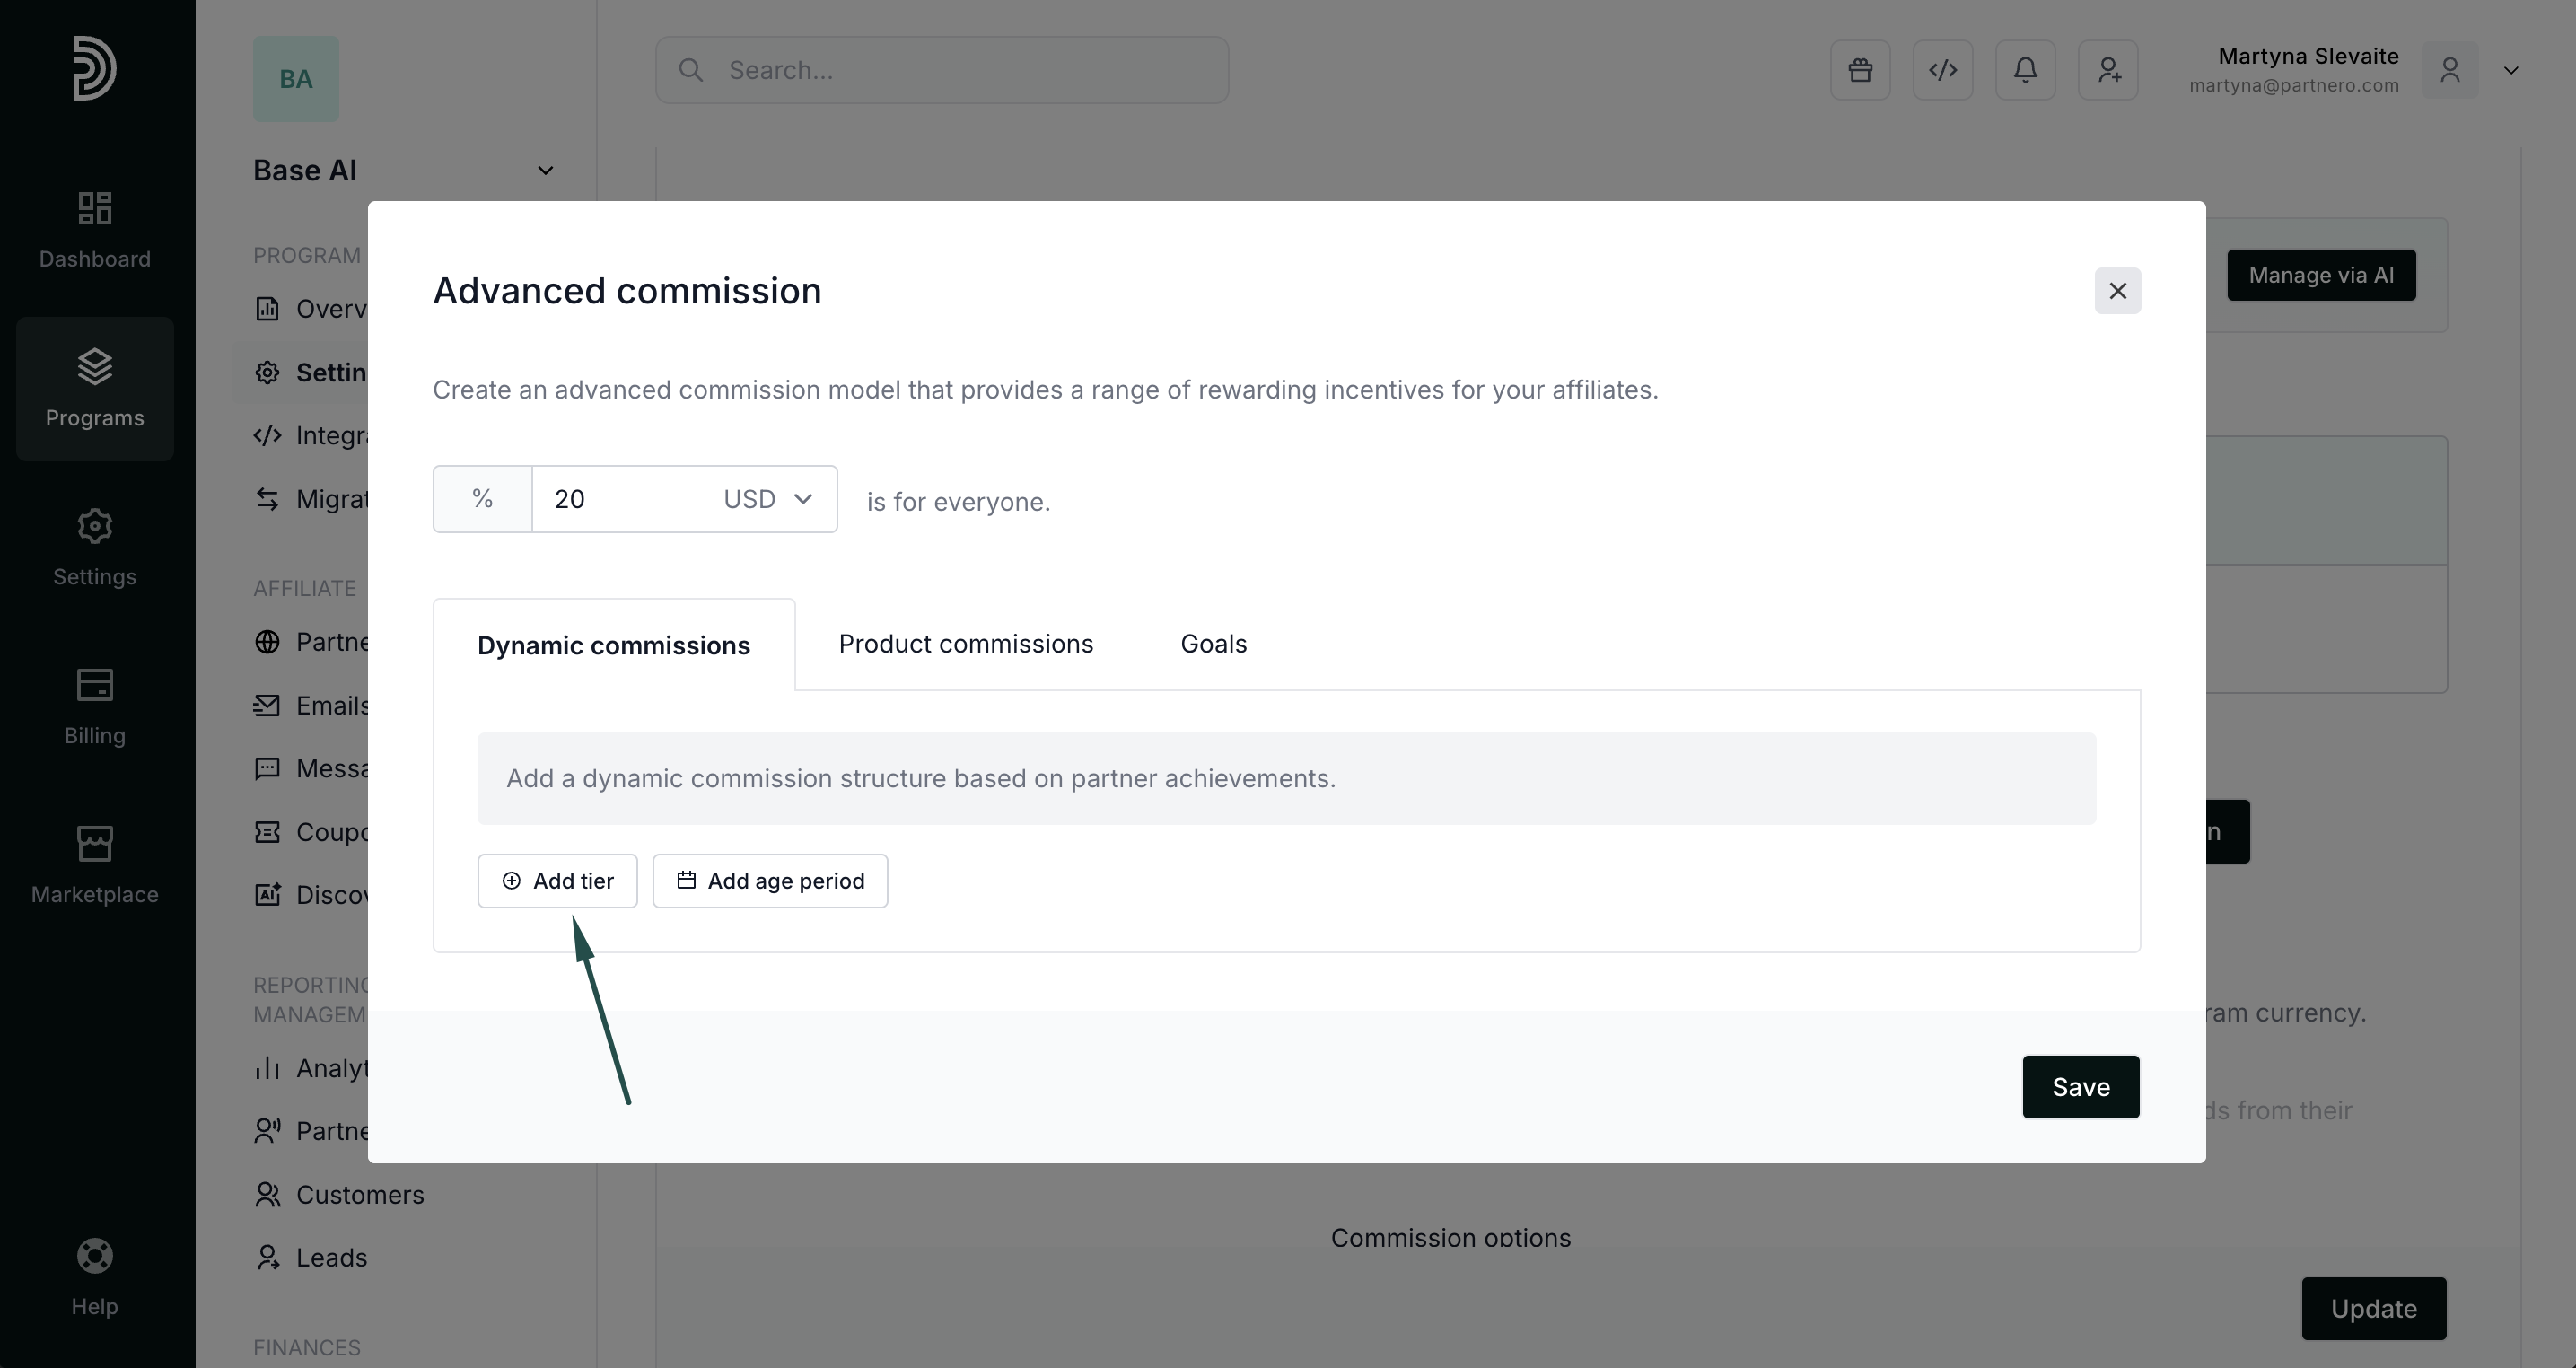Expand the Base AI program switcher
2576x1368 pixels.
coord(545,171)
